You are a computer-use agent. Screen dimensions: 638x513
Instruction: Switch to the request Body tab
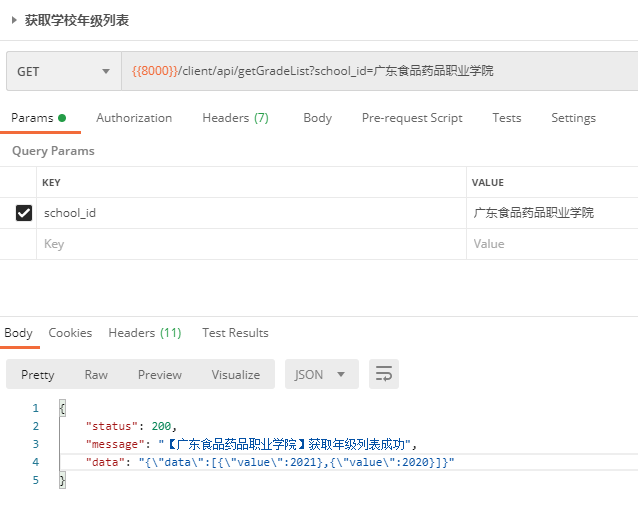[317, 118]
